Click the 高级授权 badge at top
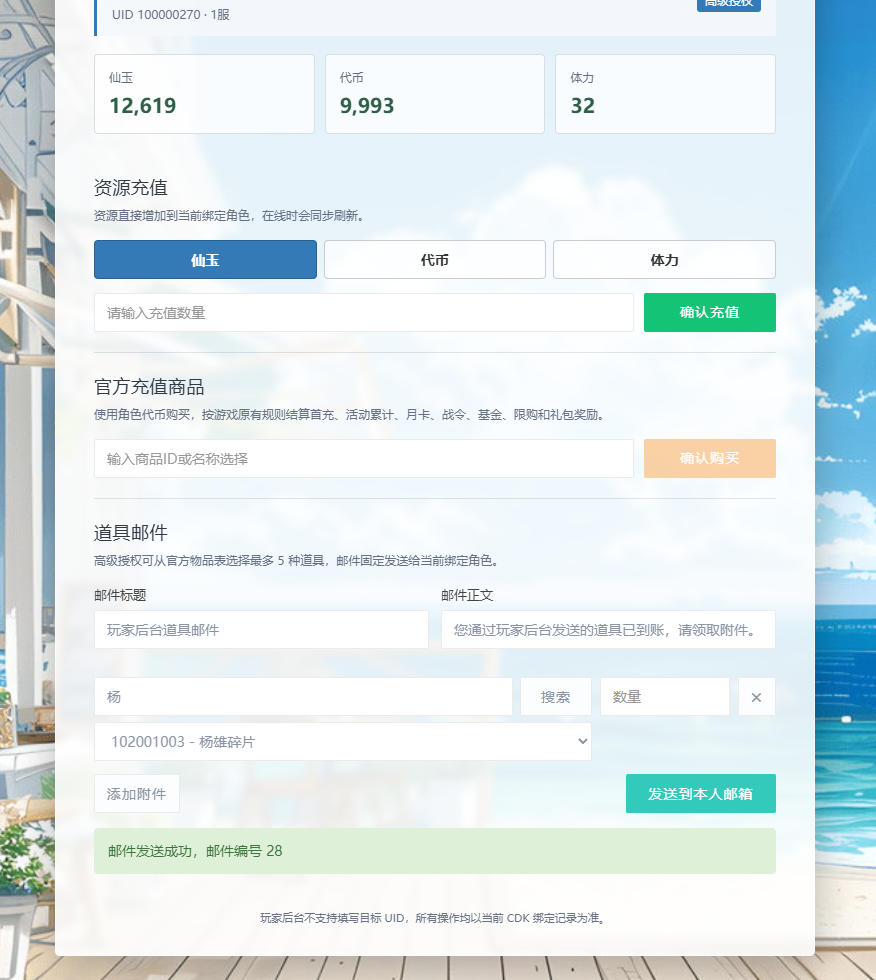 pyautogui.click(x=729, y=4)
